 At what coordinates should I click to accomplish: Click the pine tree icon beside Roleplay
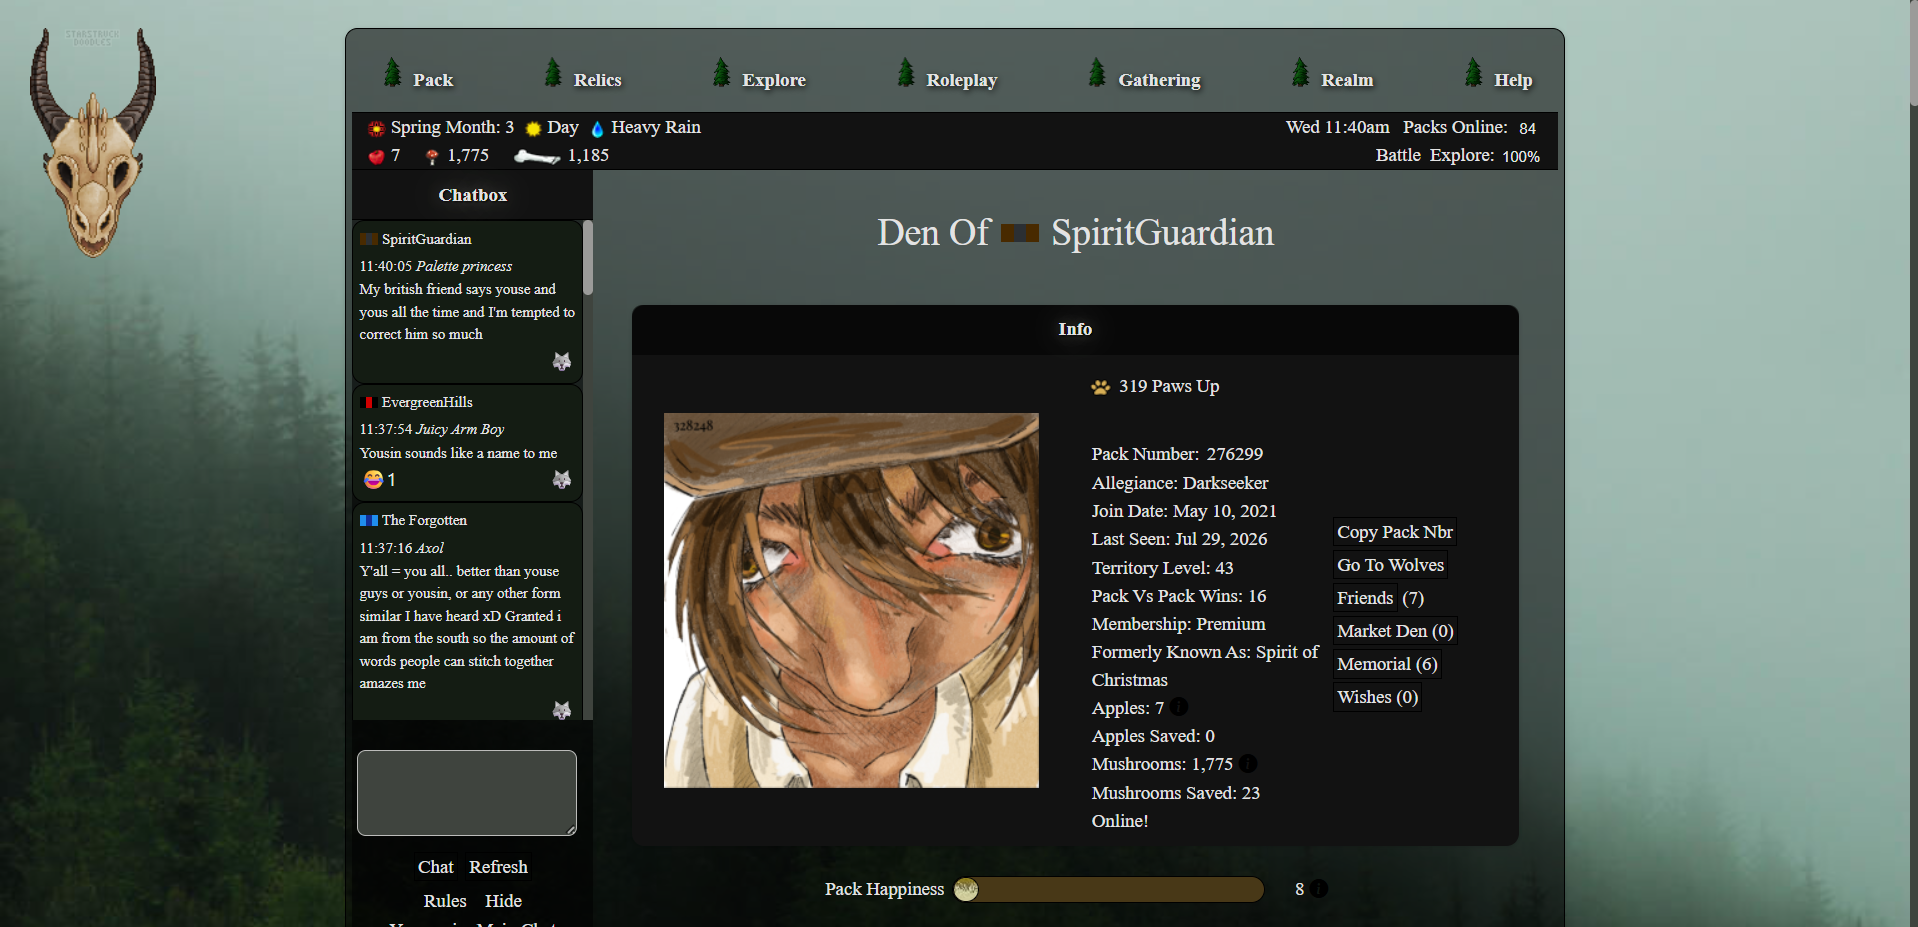[906, 73]
